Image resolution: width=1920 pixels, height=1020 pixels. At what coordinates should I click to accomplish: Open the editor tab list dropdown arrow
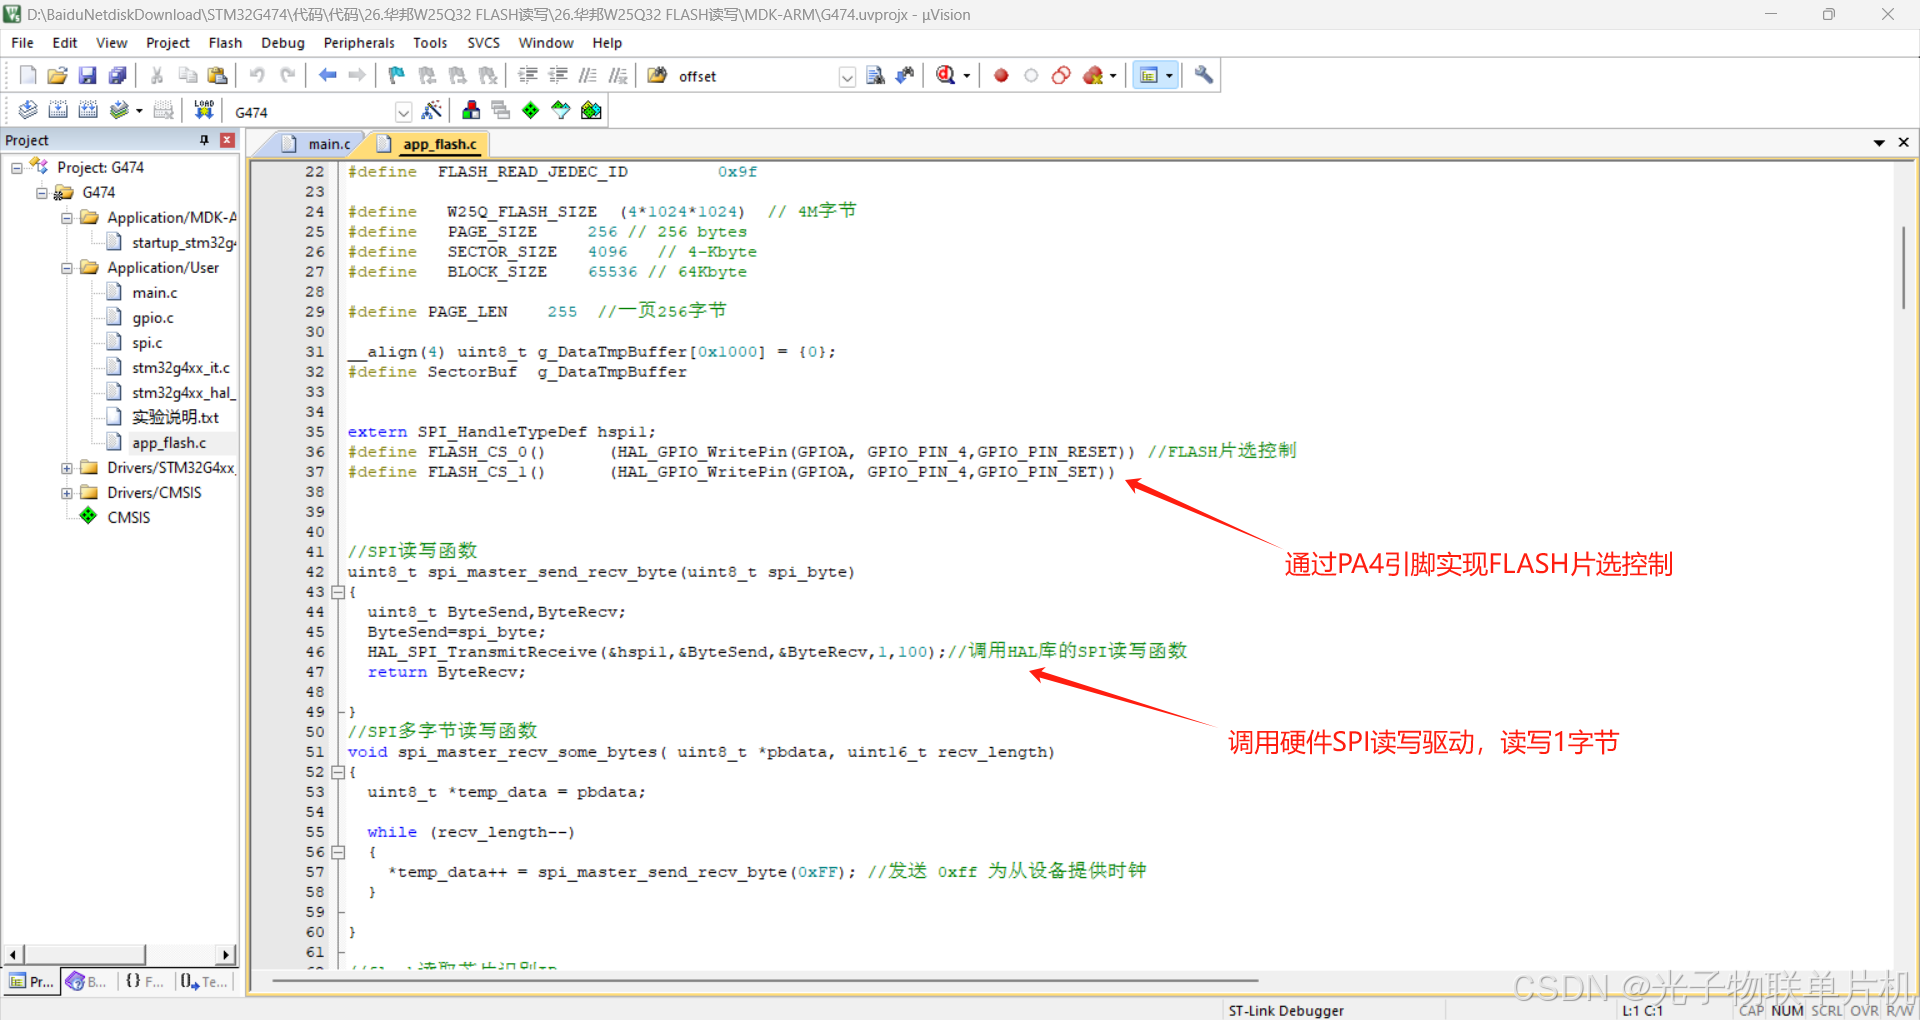(1879, 143)
